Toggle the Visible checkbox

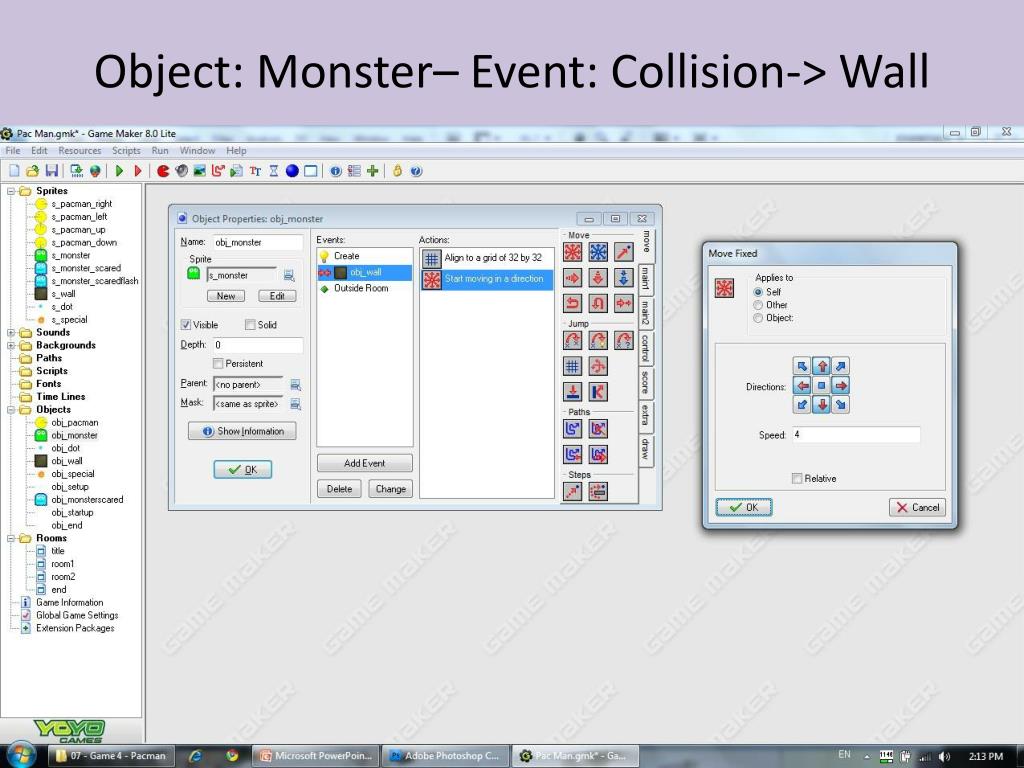[185, 325]
